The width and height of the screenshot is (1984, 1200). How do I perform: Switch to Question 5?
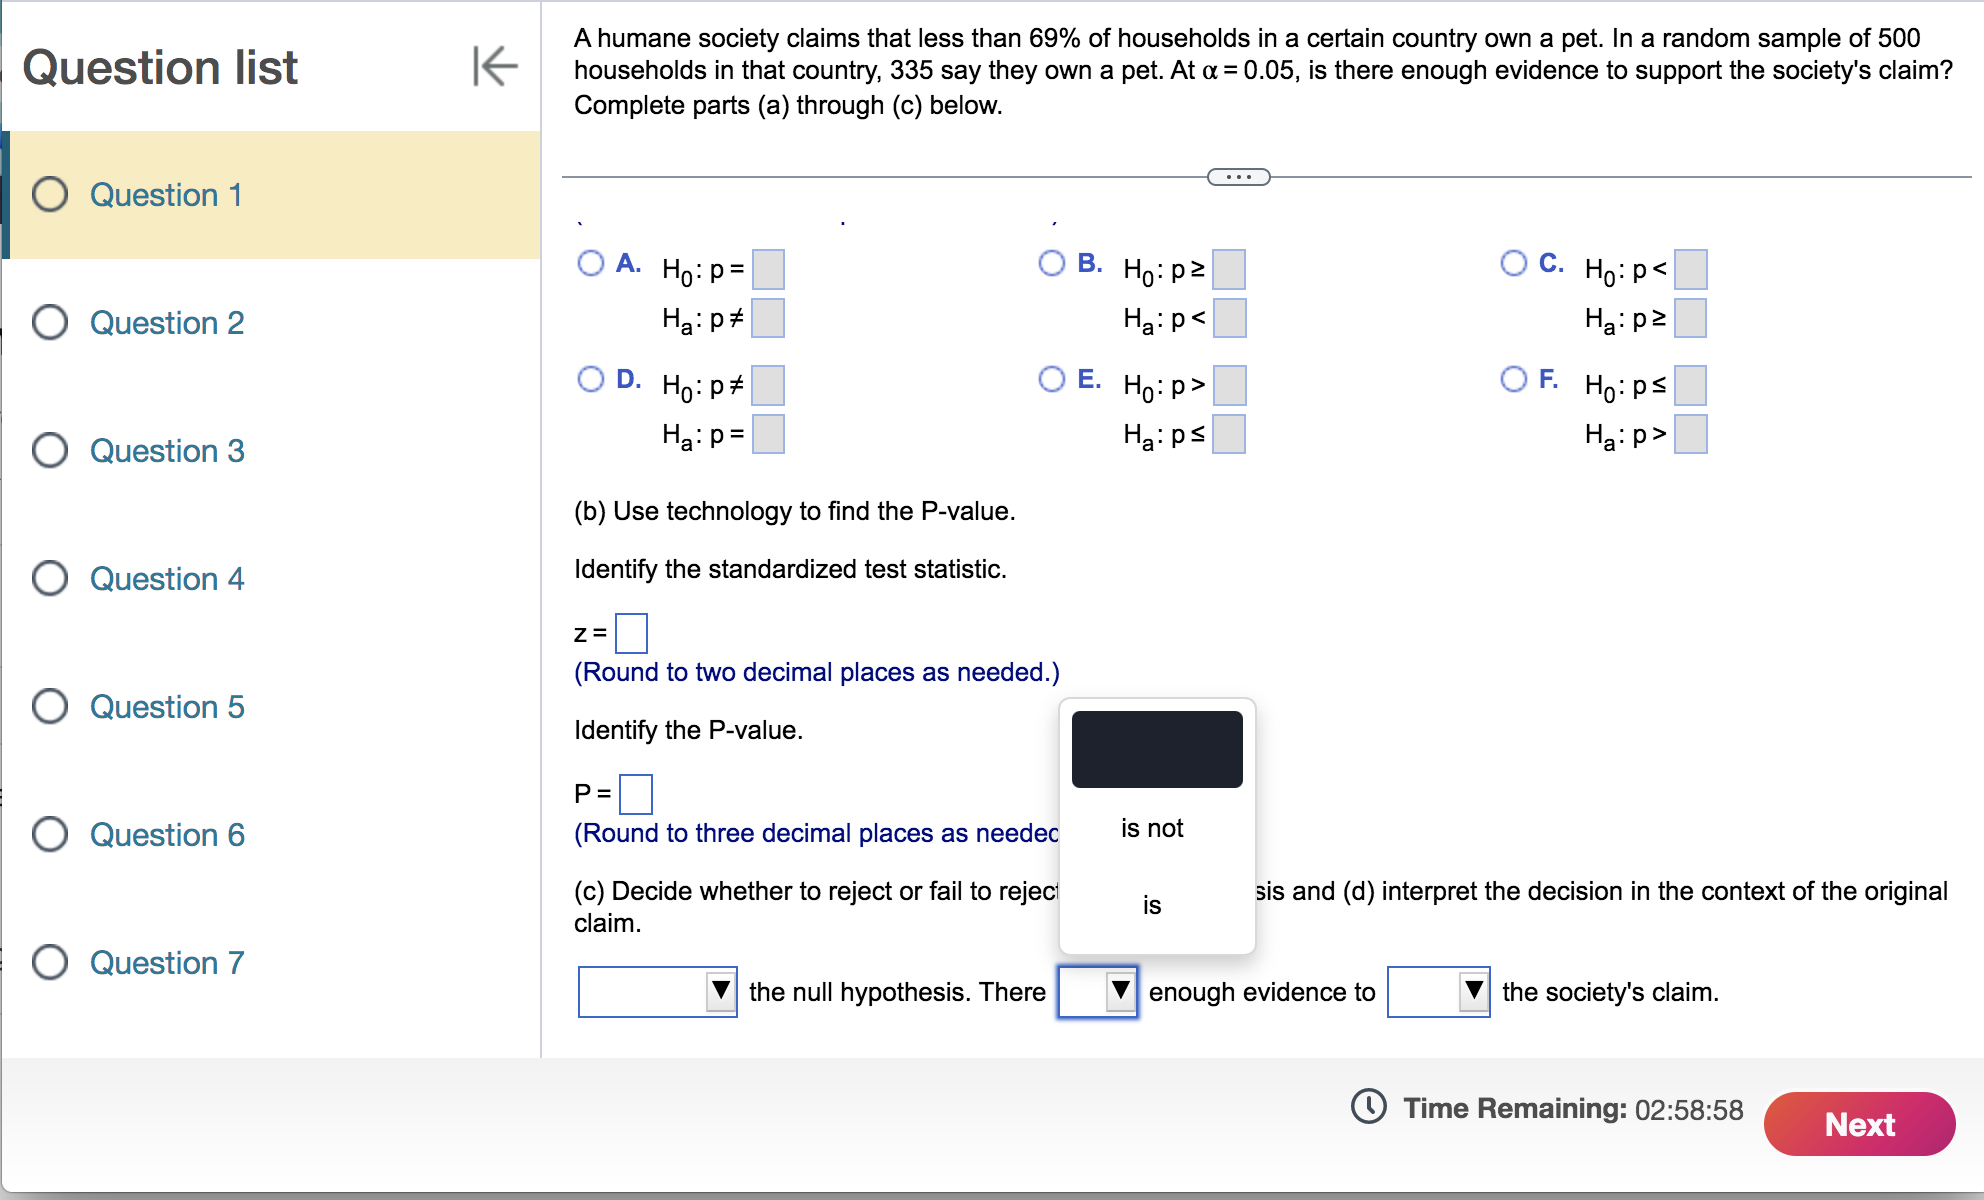coord(167,706)
